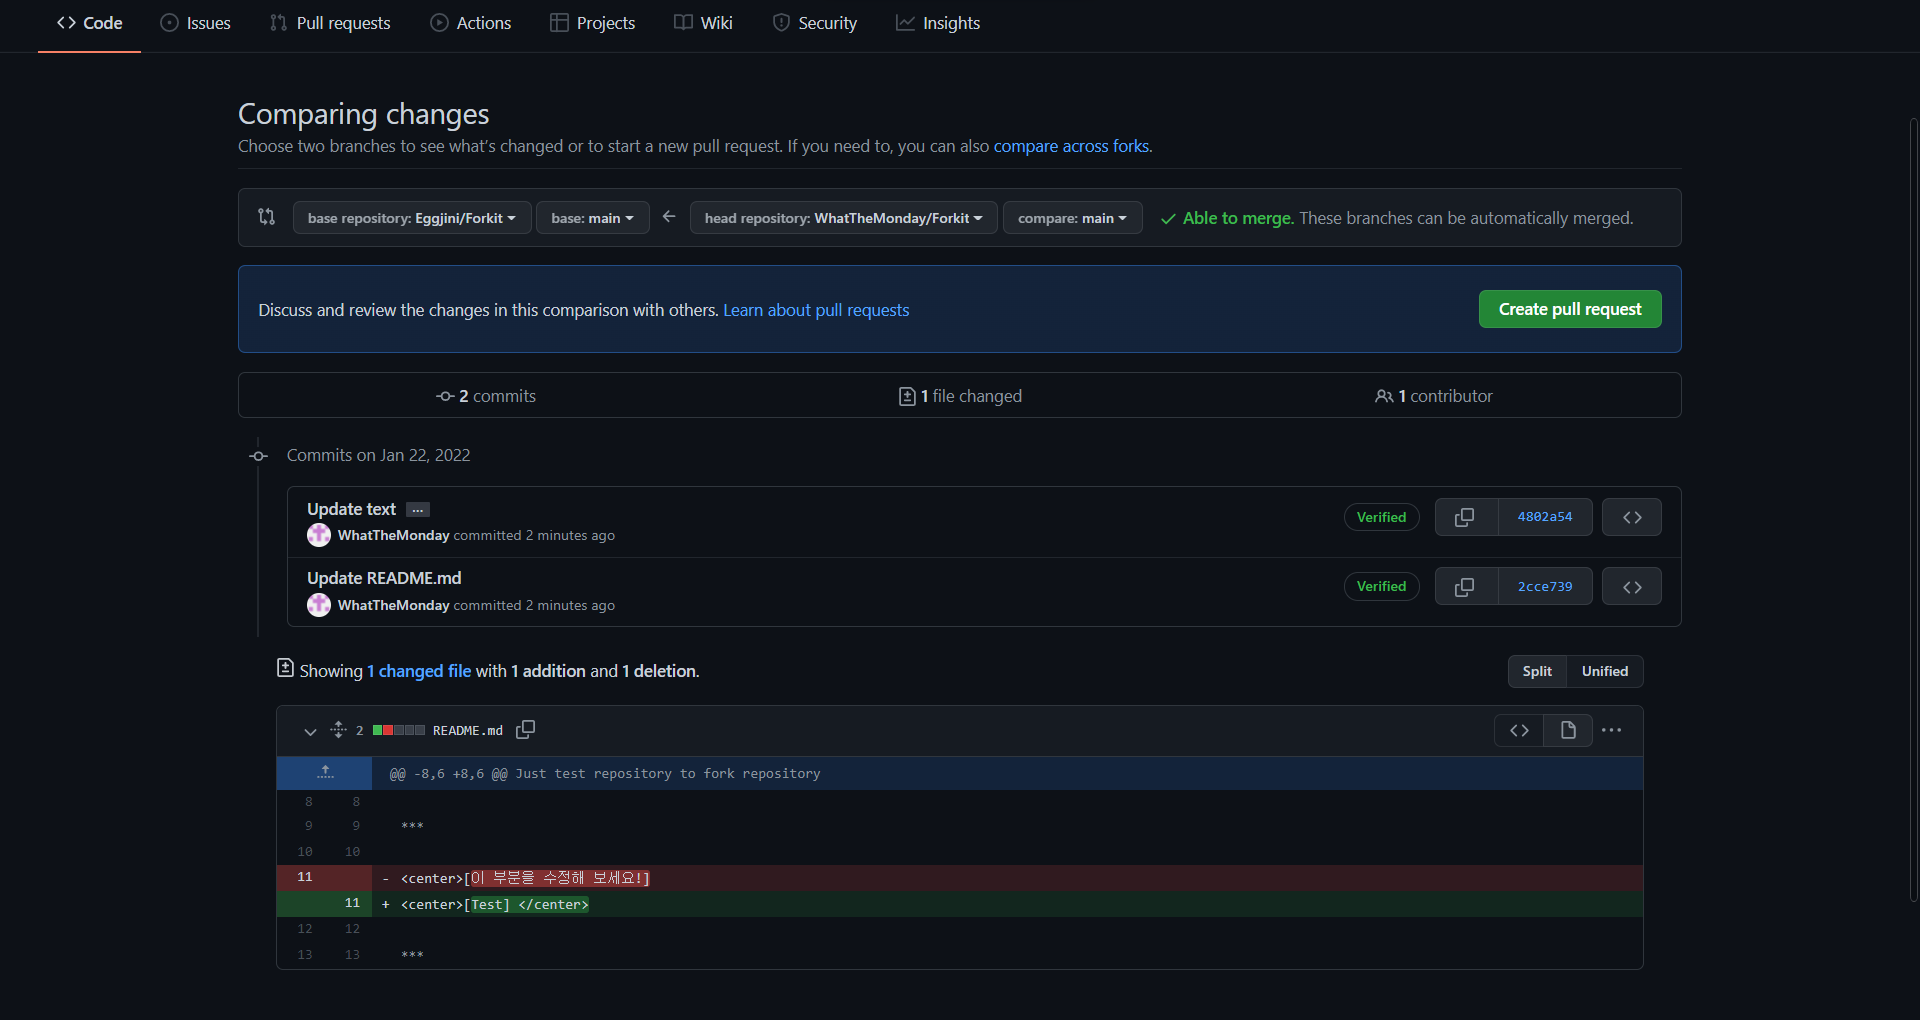Switch to Split diff view
The width and height of the screenshot is (1920, 1020).
point(1537,671)
